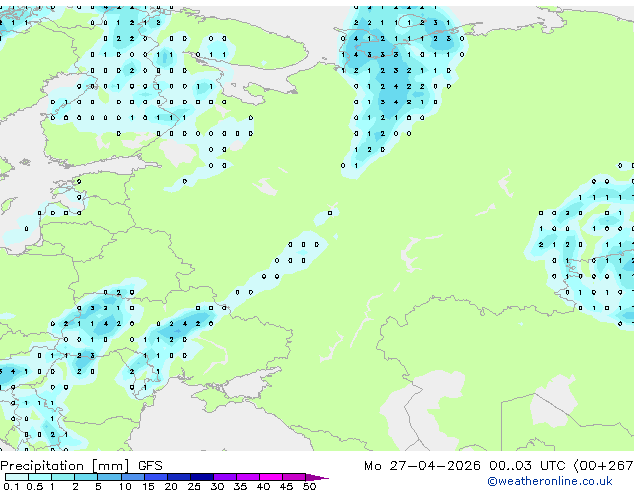This screenshot has width=634, height=490.
Task: Click the over-50 mm arrow tip of legend
Action: tap(317, 477)
